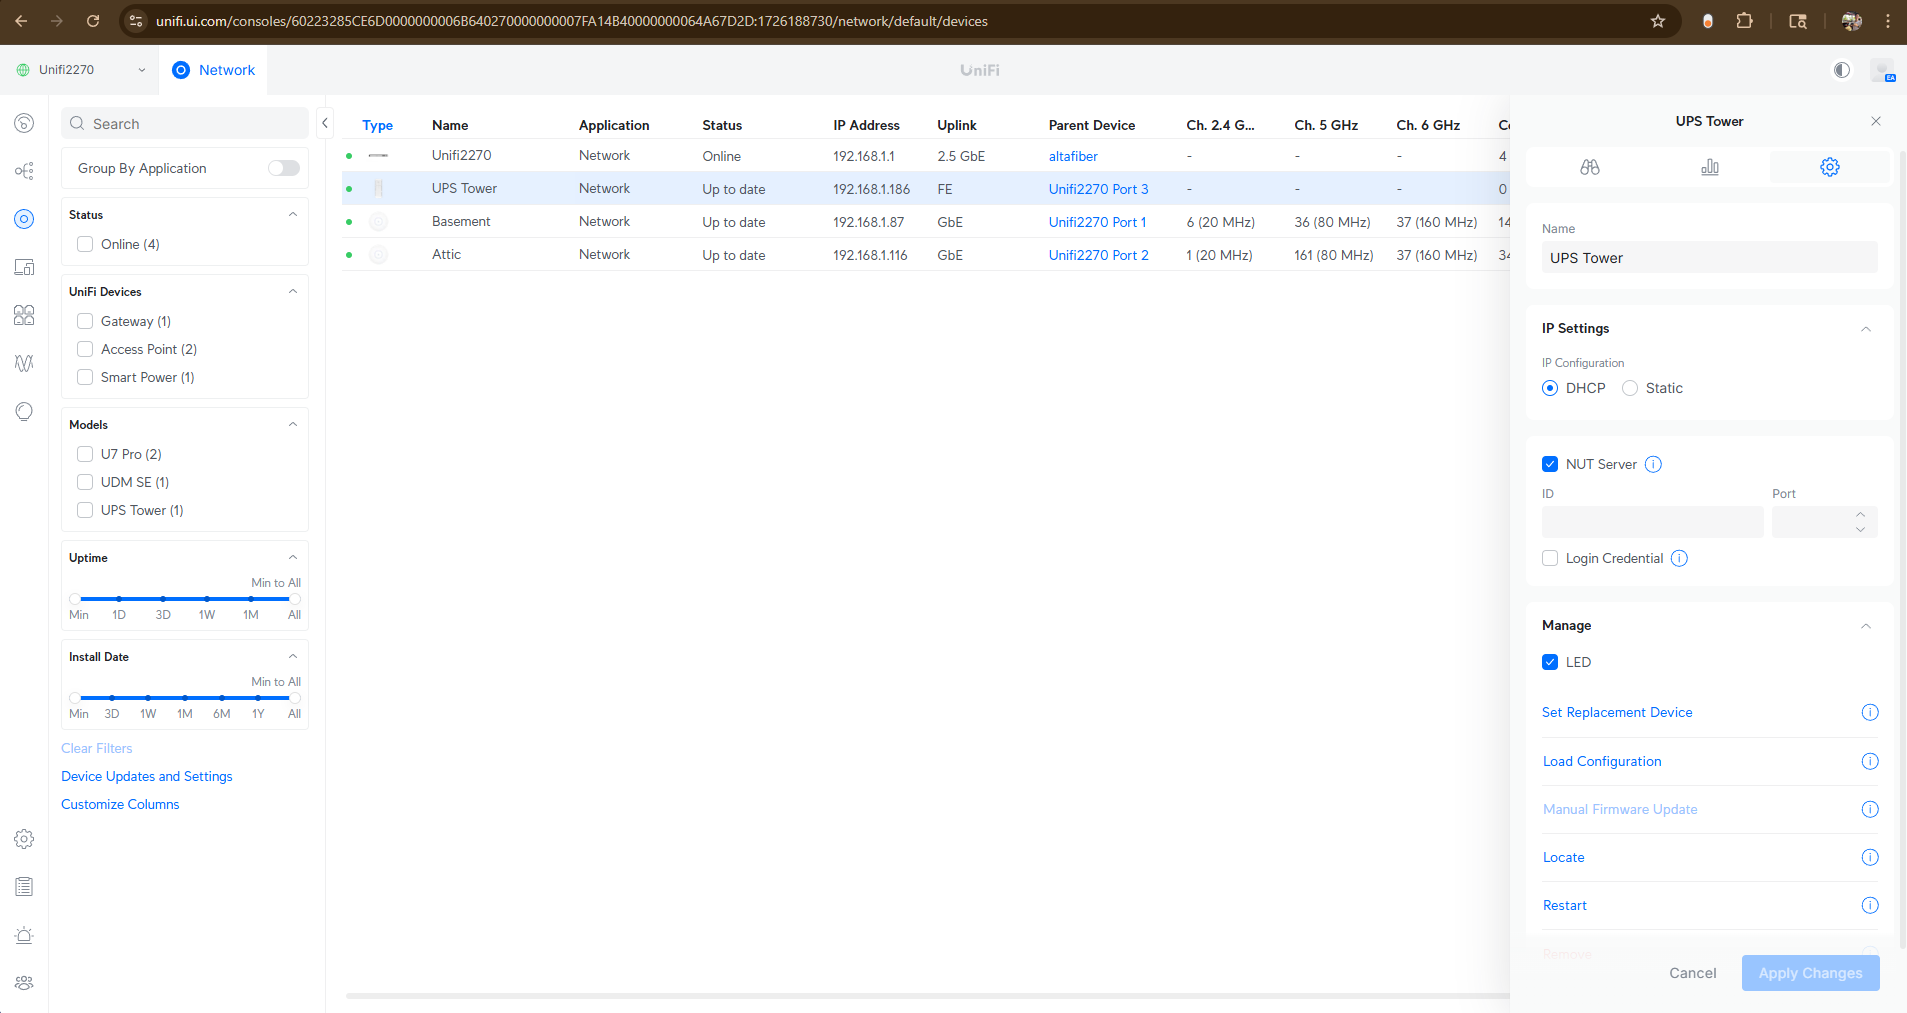Click the 1W point on Uptime slider
The height and width of the screenshot is (1013, 1907).
coord(207,599)
